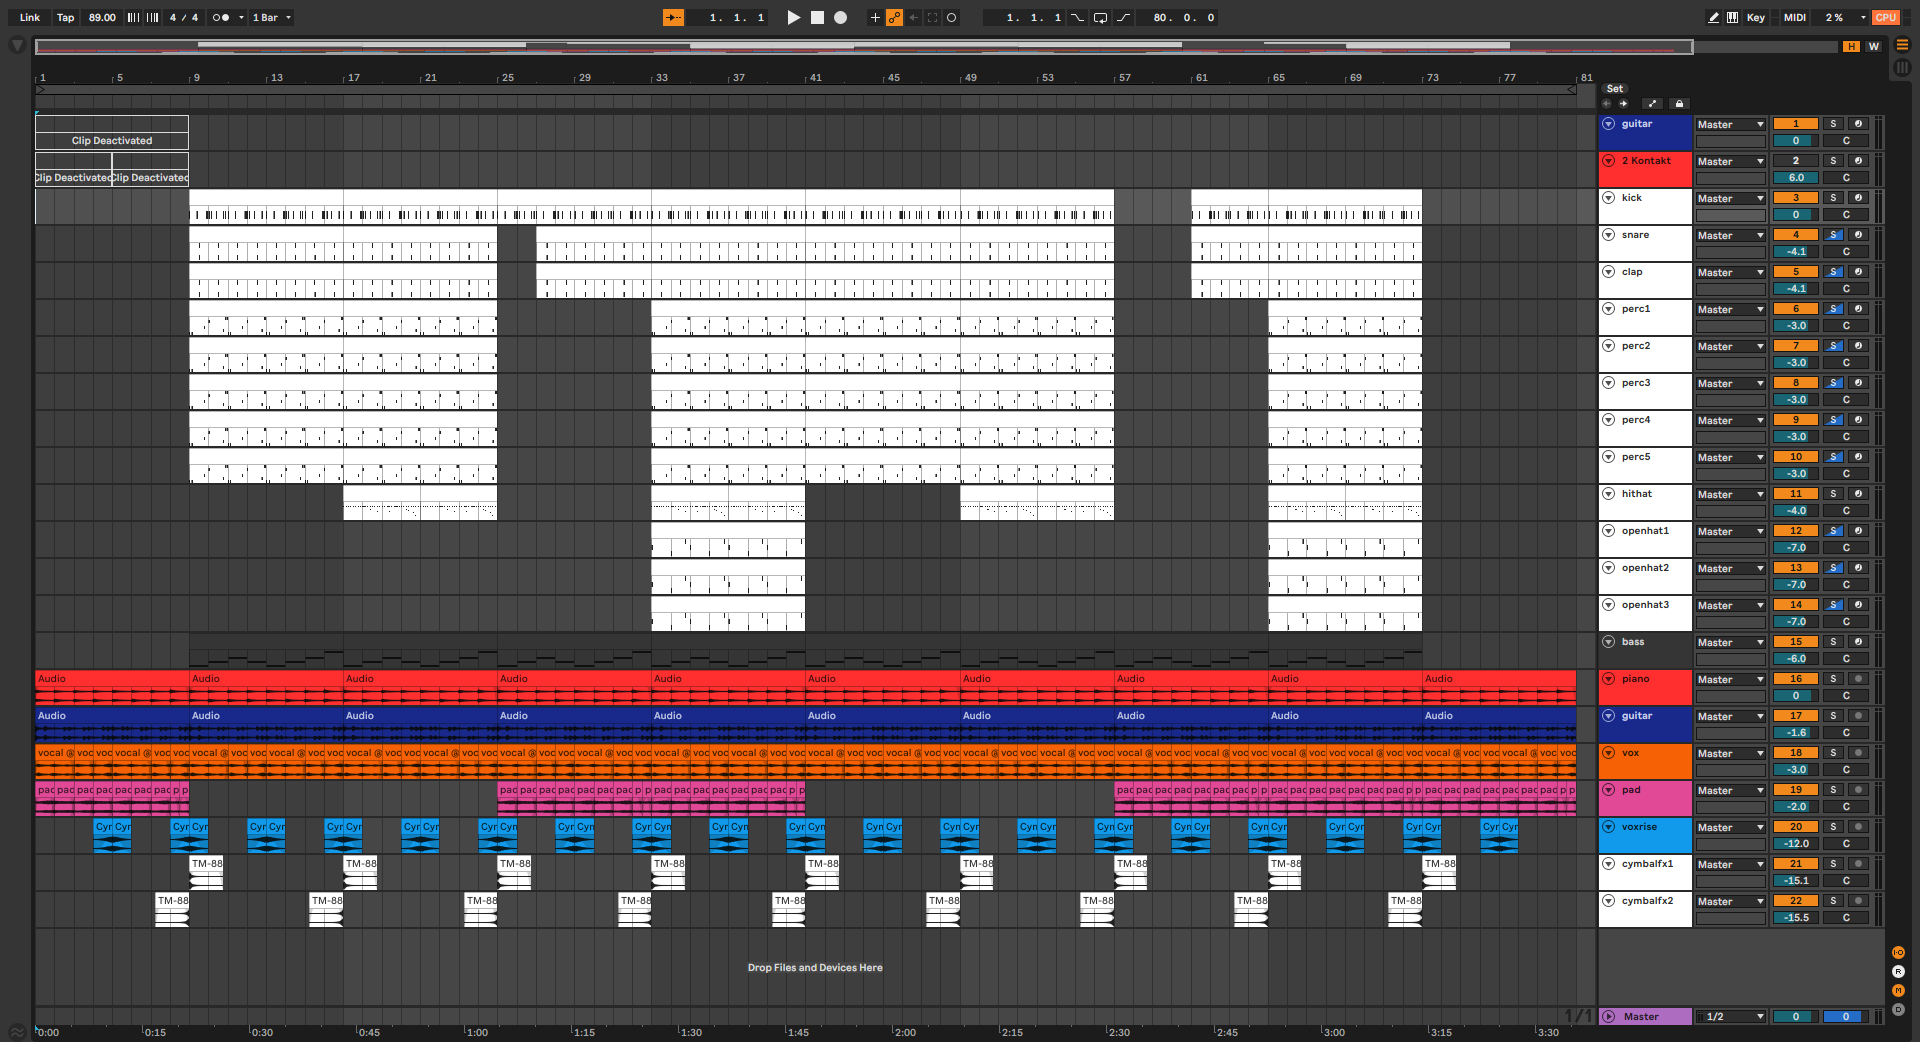This screenshot has height=1042, width=1920.
Task: Fold the 2 Kontakt track
Action: [1608, 161]
